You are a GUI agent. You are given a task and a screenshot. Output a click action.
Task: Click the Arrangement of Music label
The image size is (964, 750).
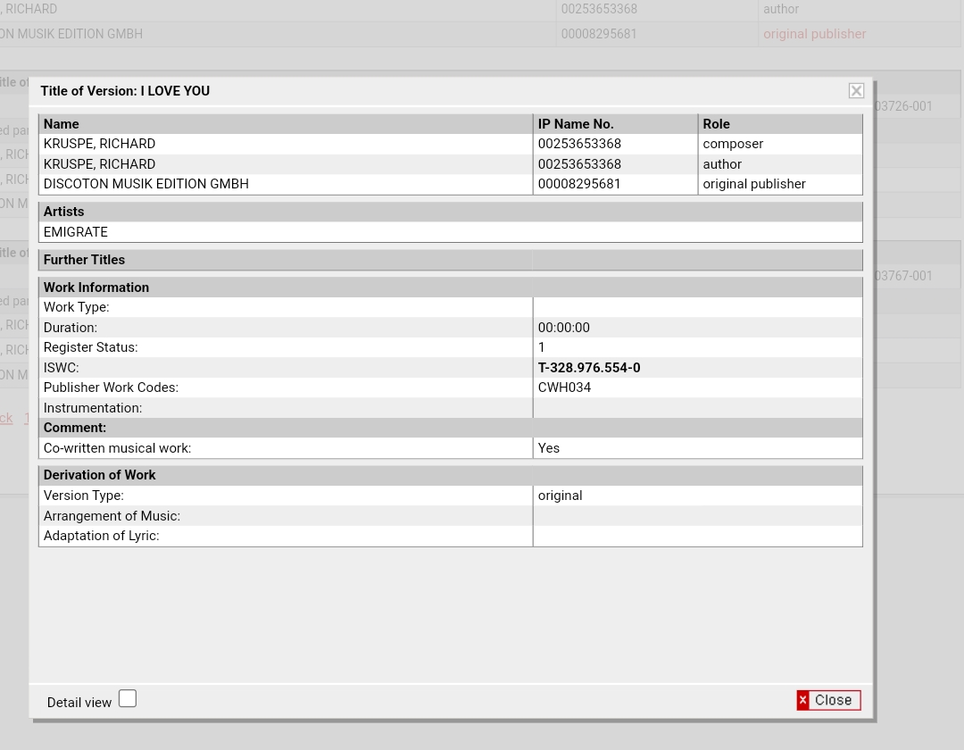[x=112, y=516]
